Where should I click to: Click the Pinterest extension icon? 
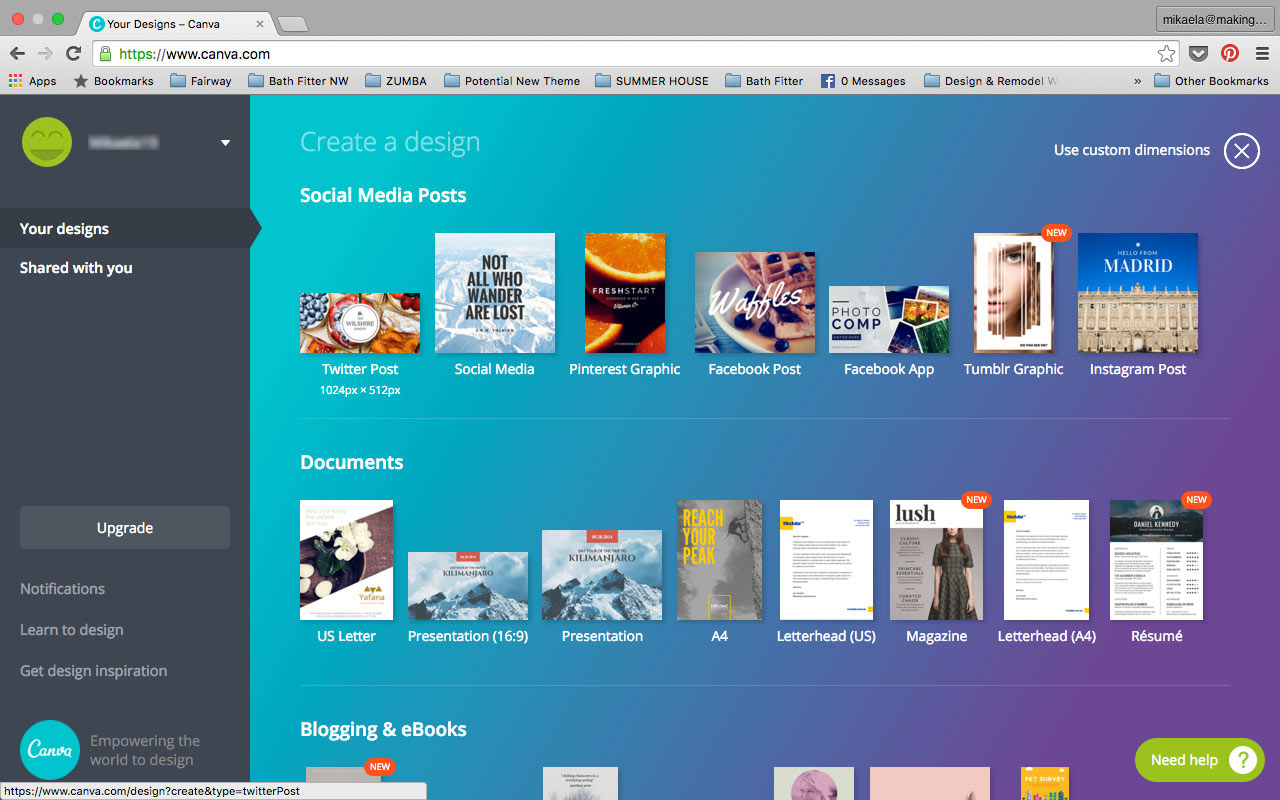(1229, 54)
